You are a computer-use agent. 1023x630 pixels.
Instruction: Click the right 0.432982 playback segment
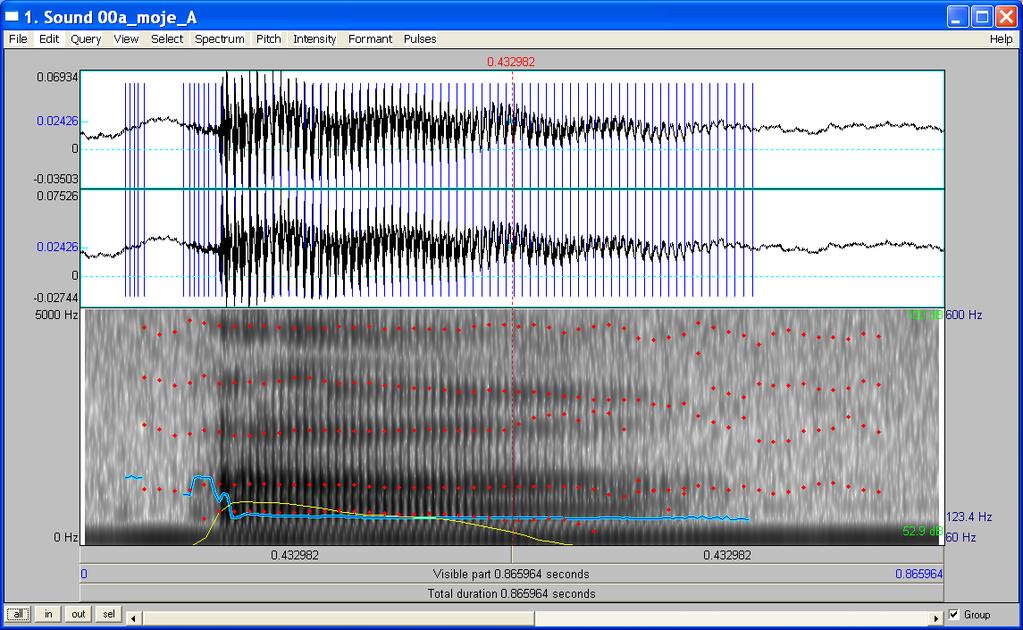727,555
